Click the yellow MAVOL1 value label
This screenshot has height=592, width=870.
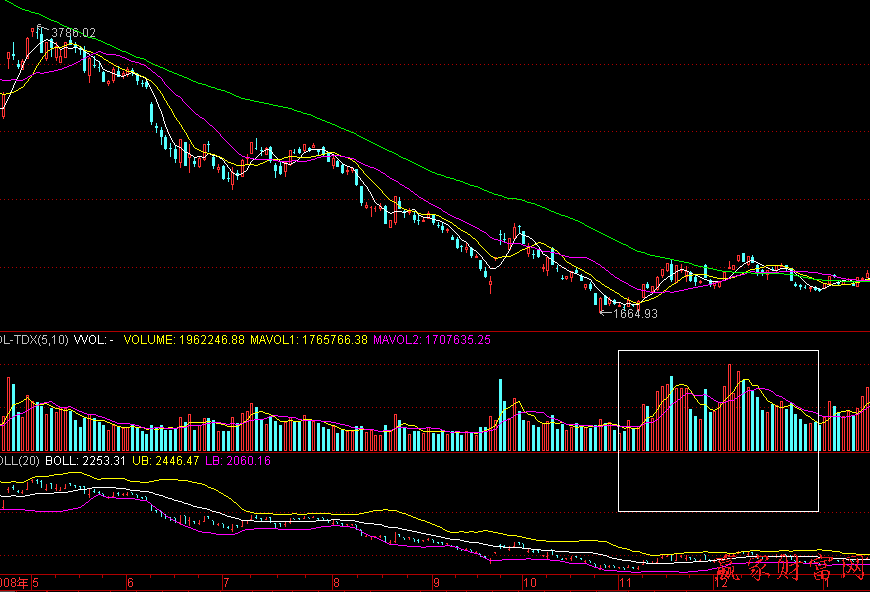click(308, 340)
